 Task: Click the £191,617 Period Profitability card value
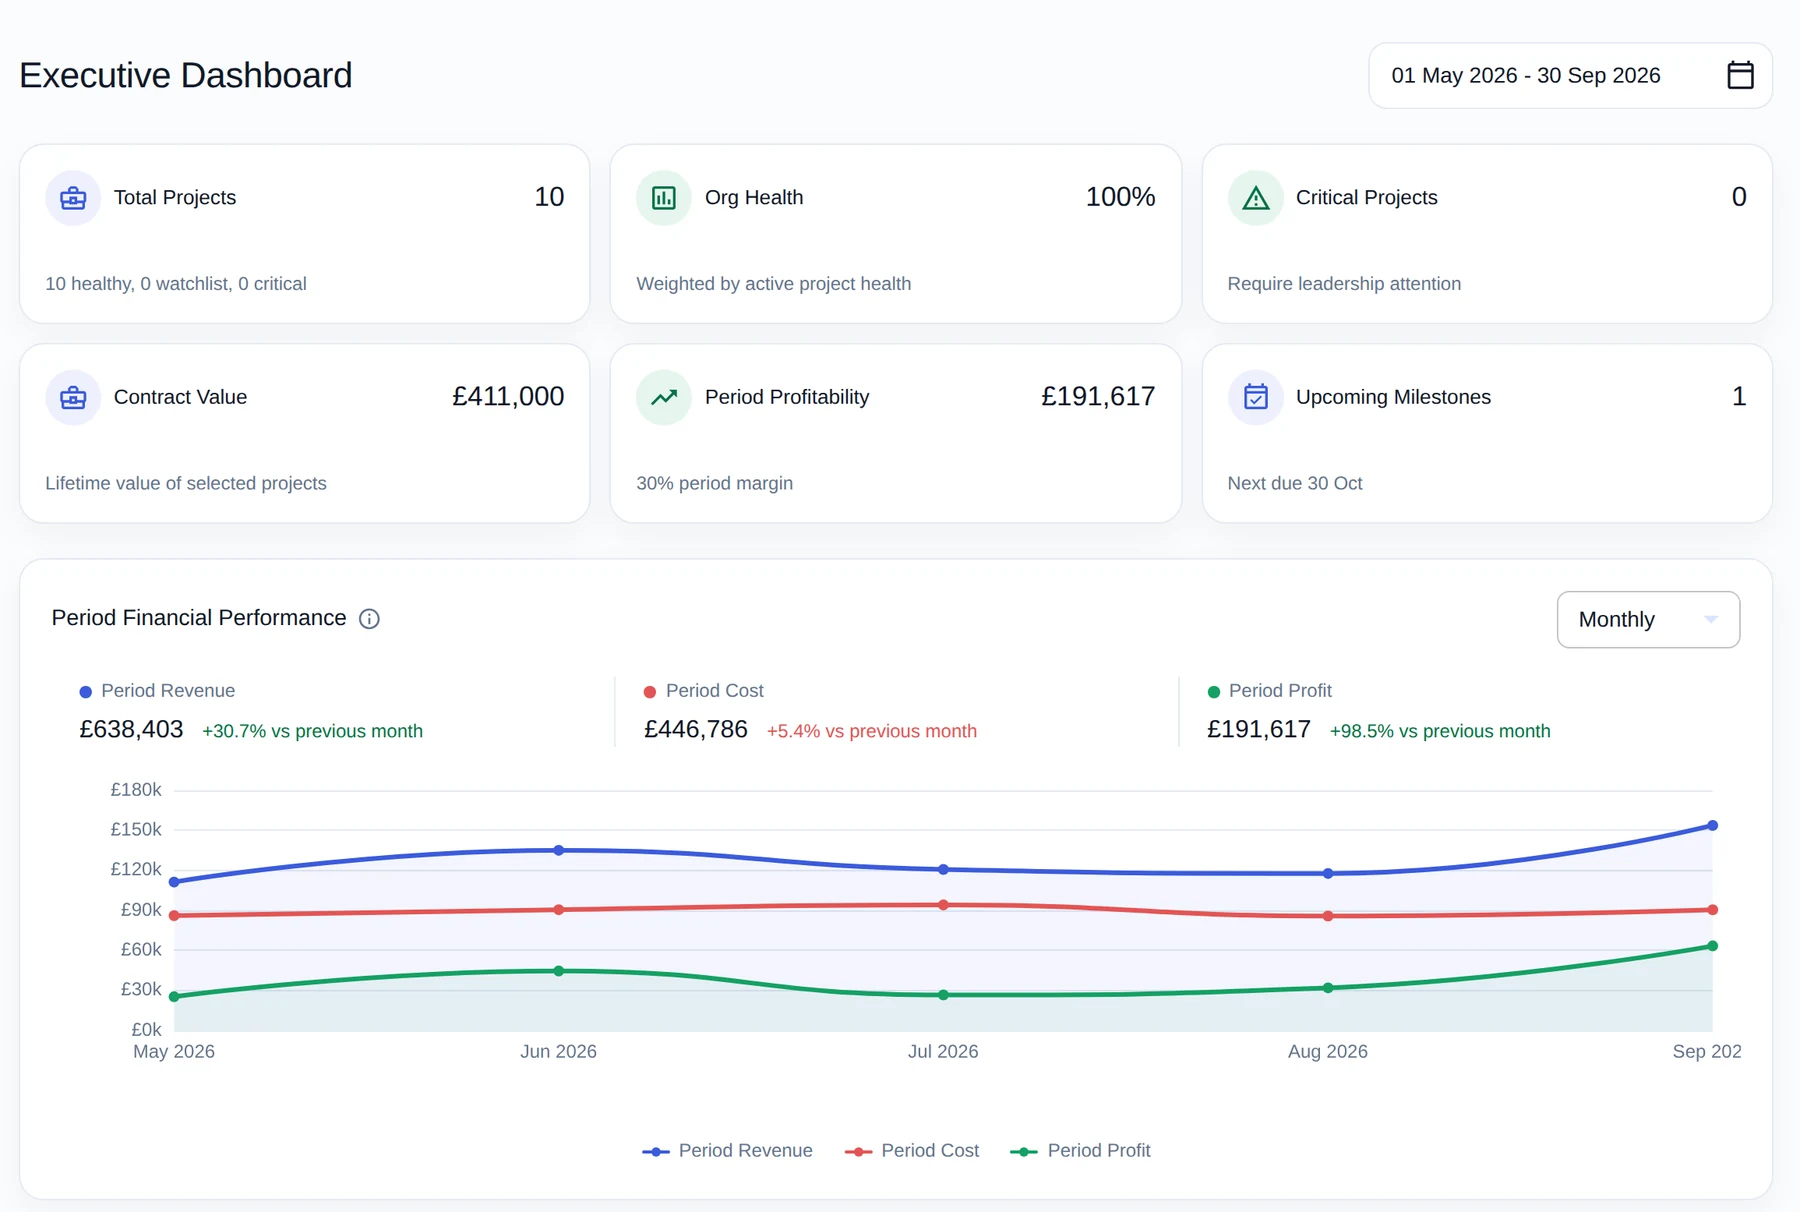pyautogui.click(x=1098, y=397)
